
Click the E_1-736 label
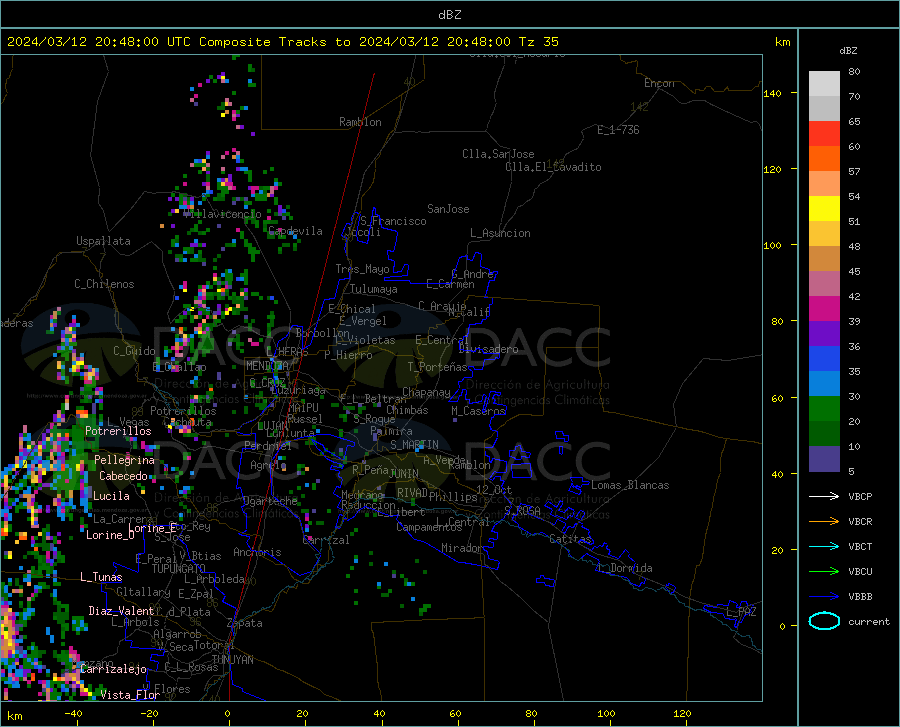[x=618, y=130]
